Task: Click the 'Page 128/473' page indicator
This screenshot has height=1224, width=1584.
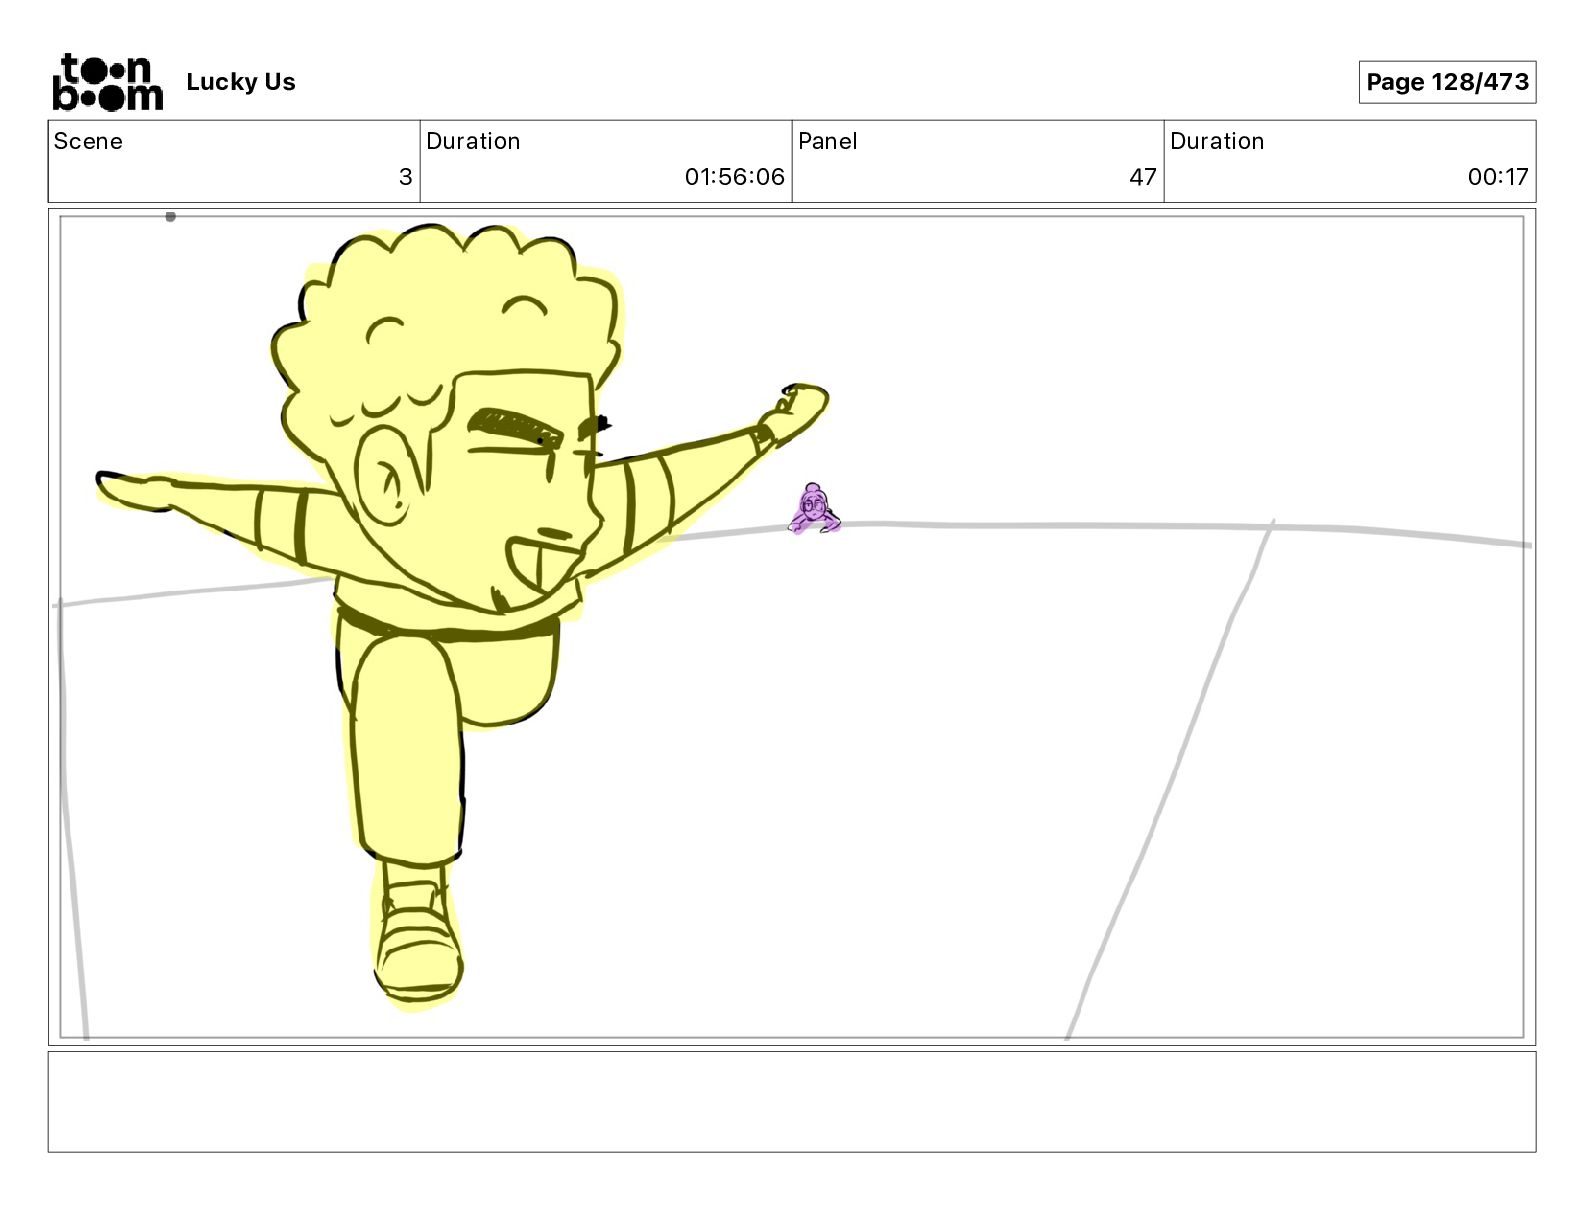Action: tap(1447, 82)
